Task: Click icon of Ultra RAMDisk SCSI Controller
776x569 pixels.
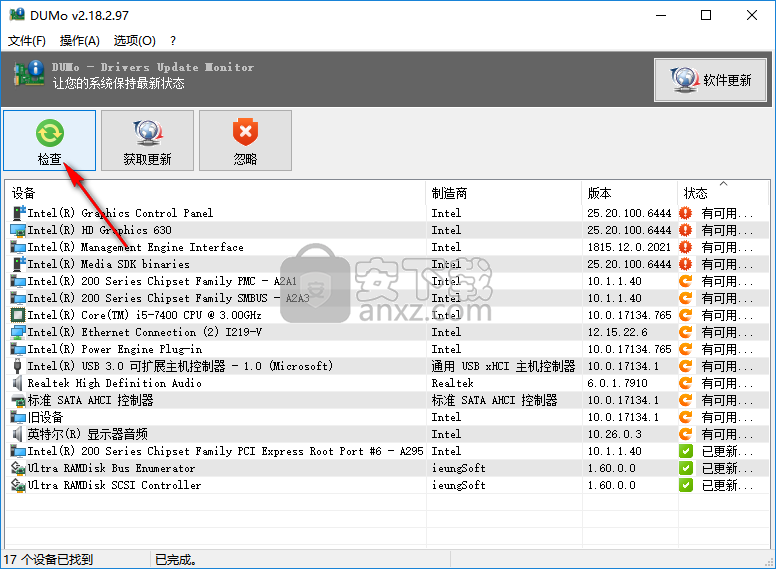Action: pos(18,485)
